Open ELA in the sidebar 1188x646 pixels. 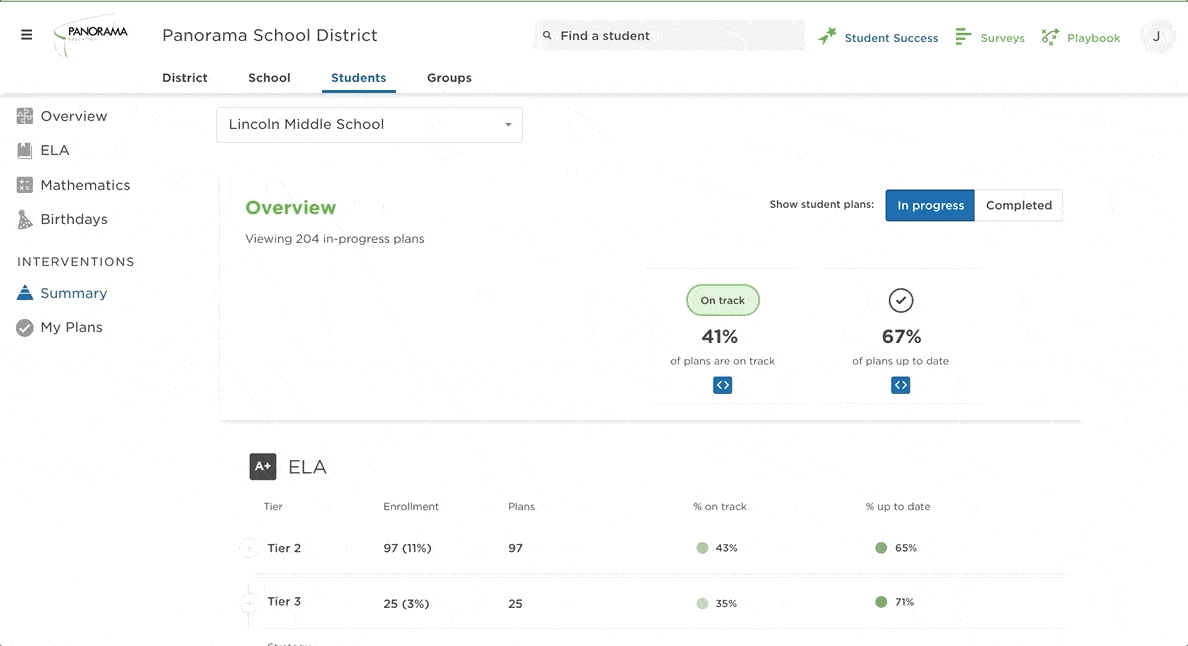(x=55, y=150)
